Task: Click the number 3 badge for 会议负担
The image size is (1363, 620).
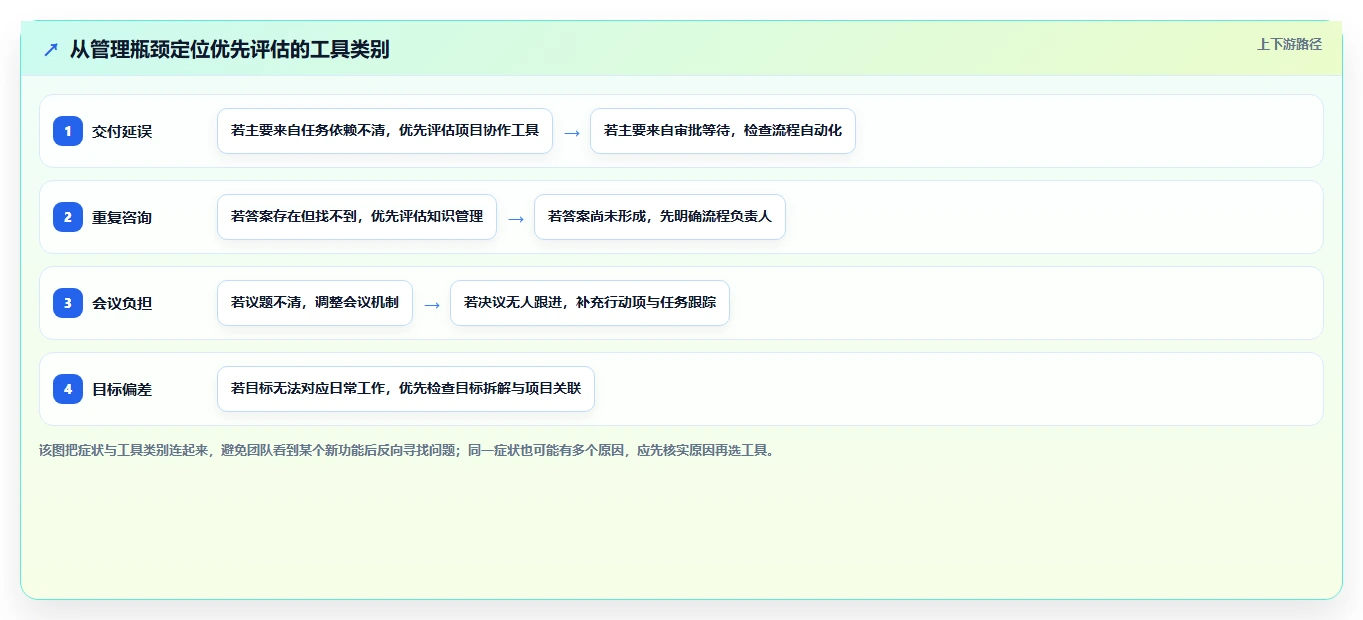Action: click(x=68, y=303)
